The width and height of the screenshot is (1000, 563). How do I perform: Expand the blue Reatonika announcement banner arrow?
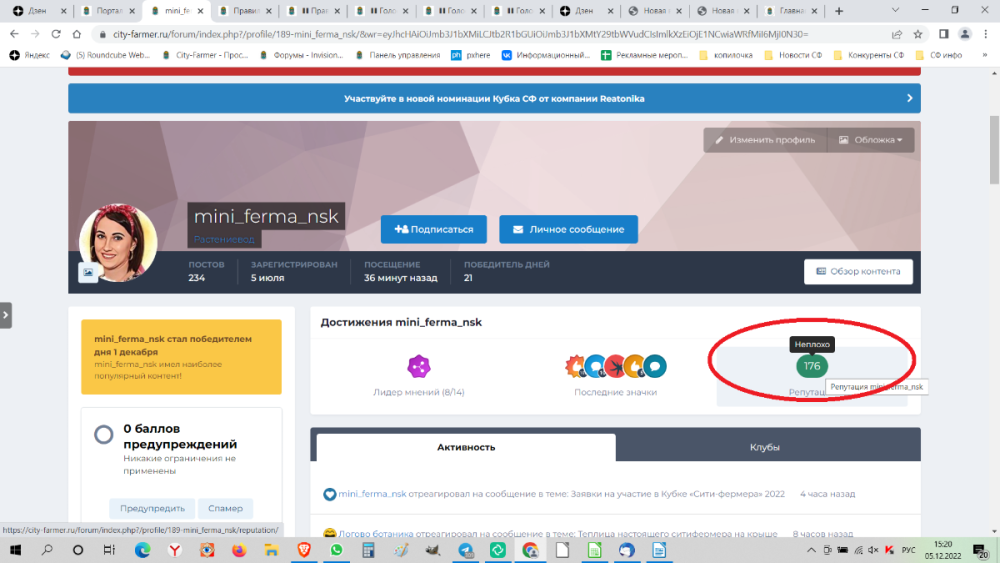point(908,98)
